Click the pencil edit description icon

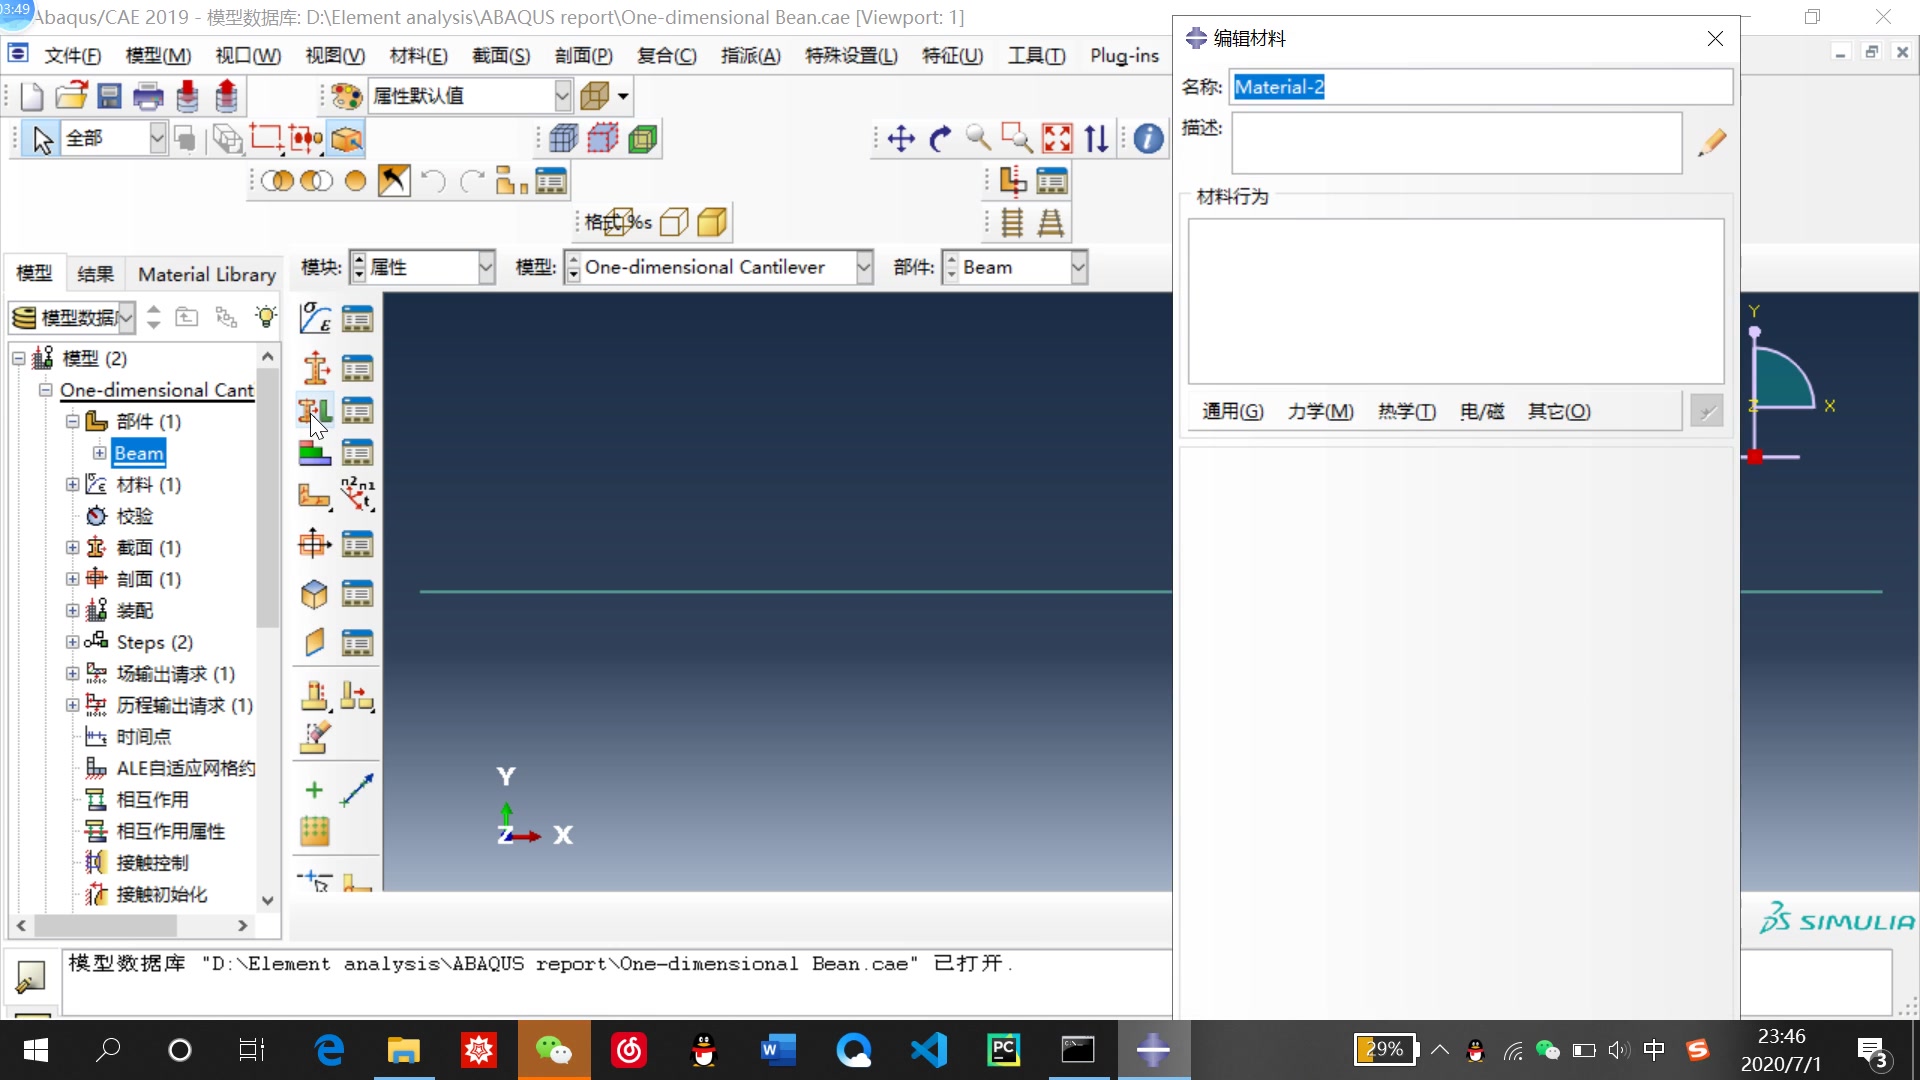pos(1712,142)
